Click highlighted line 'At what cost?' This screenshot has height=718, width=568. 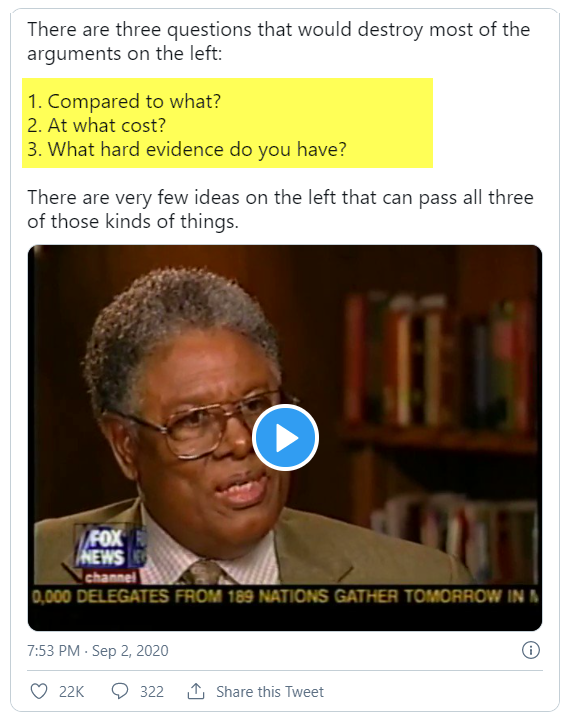pos(96,125)
